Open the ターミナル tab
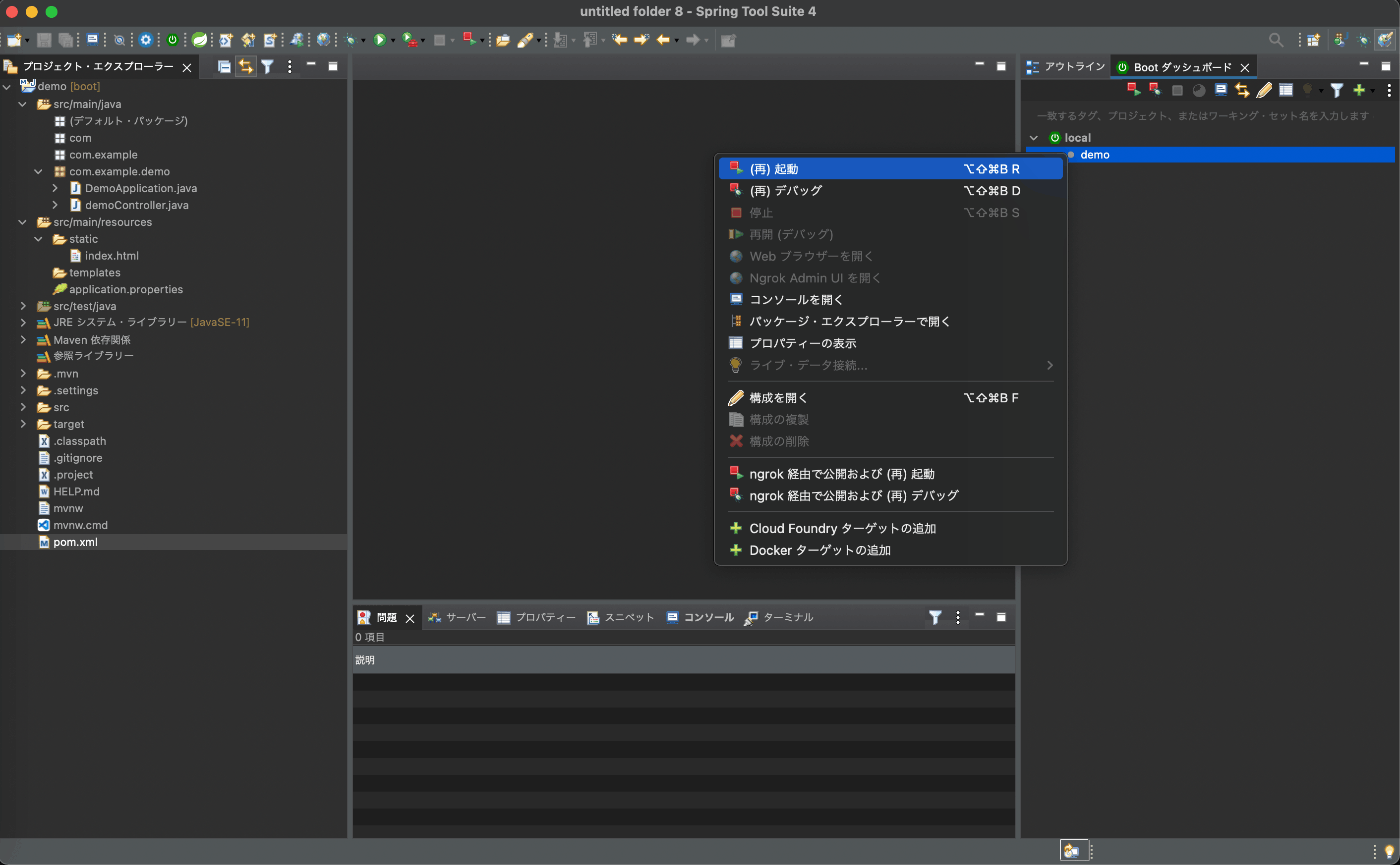The image size is (1400, 865). pos(779,617)
